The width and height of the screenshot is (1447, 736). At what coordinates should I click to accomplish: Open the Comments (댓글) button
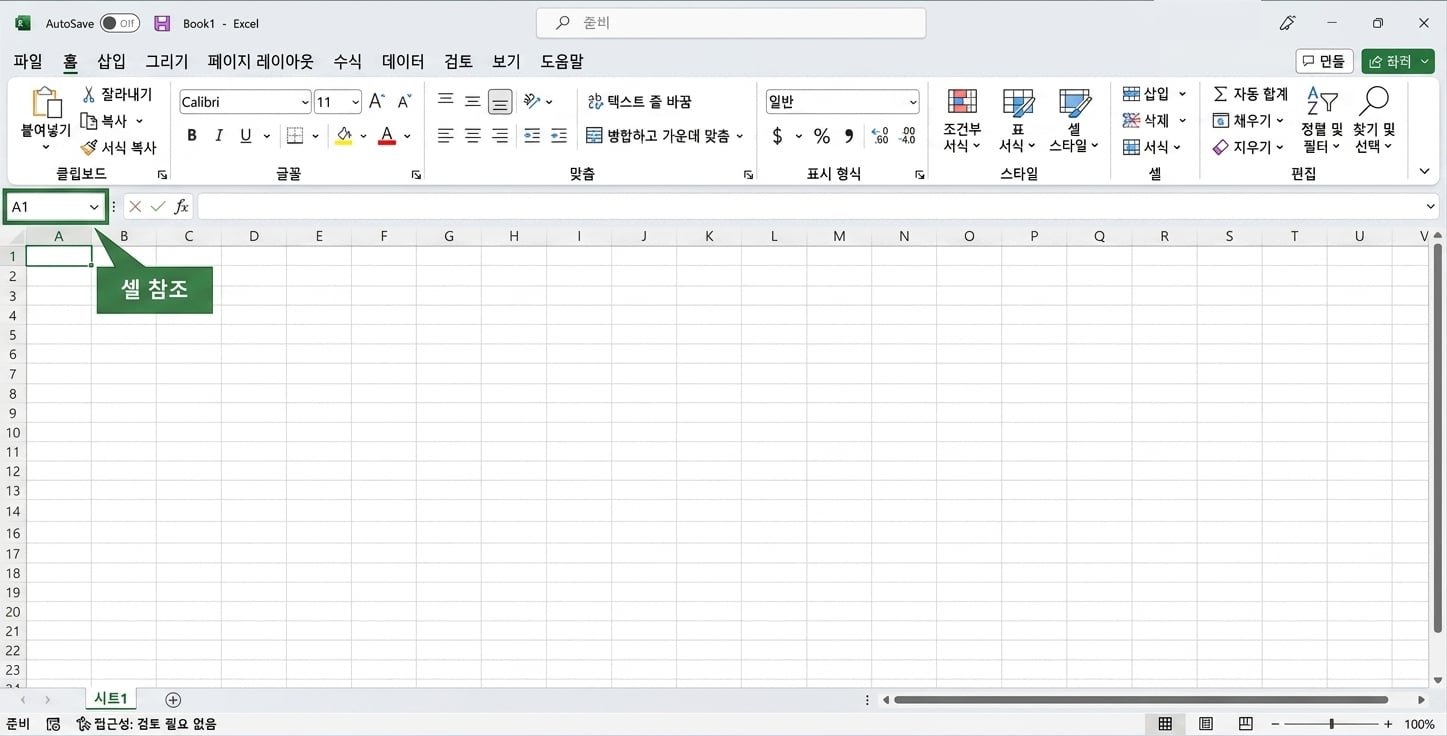[1324, 62]
